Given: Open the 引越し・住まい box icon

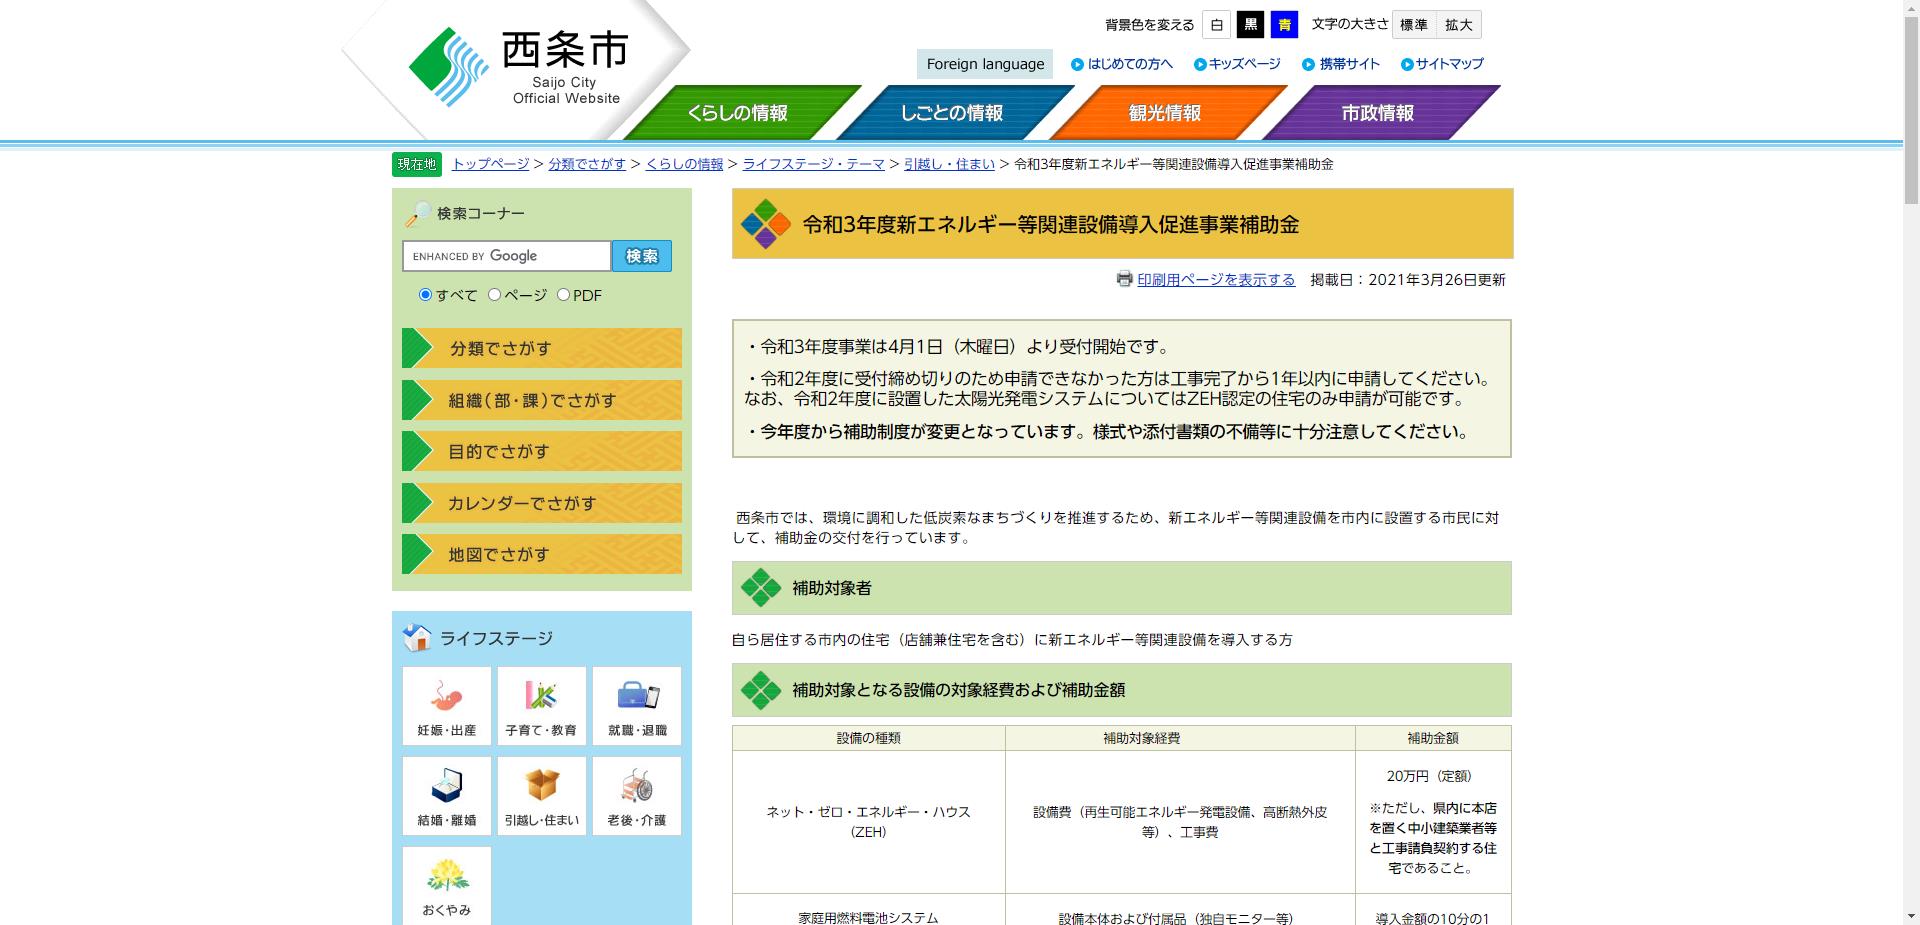Looking at the screenshot, I should click(541, 795).
